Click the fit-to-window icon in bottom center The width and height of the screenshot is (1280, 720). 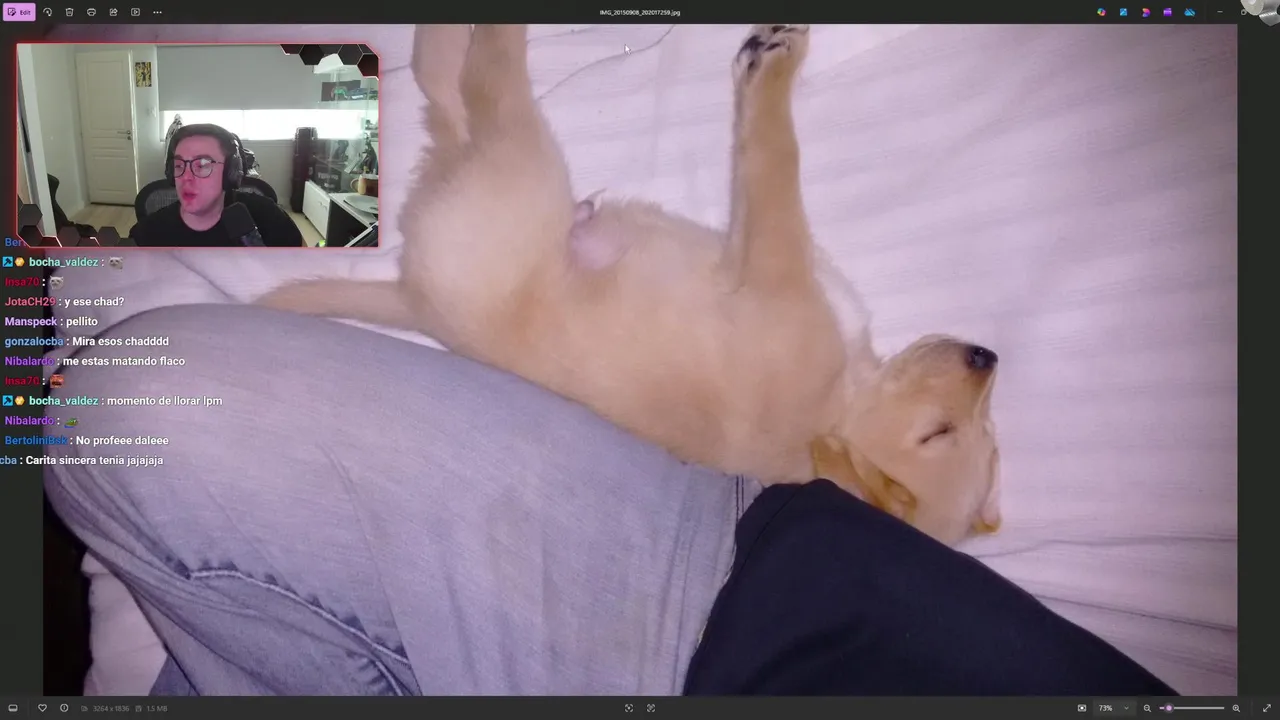coord(629,708)
